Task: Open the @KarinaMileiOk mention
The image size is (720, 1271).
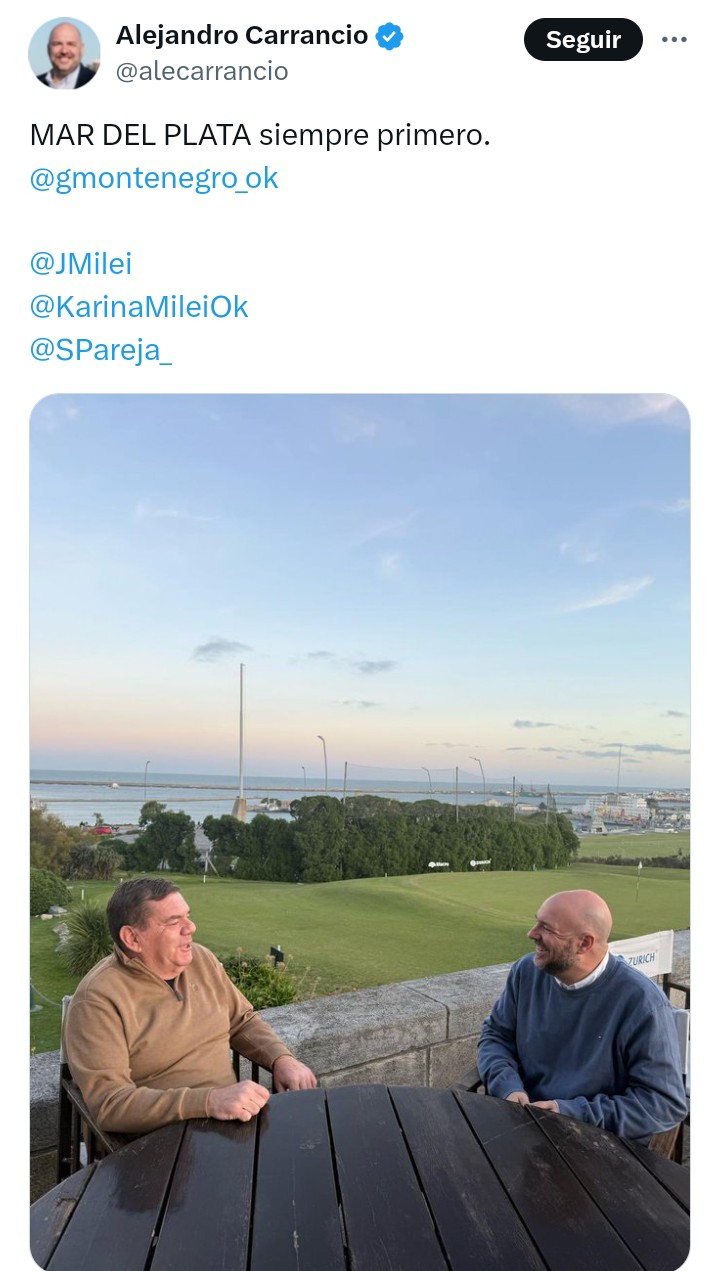Action: 139,306
